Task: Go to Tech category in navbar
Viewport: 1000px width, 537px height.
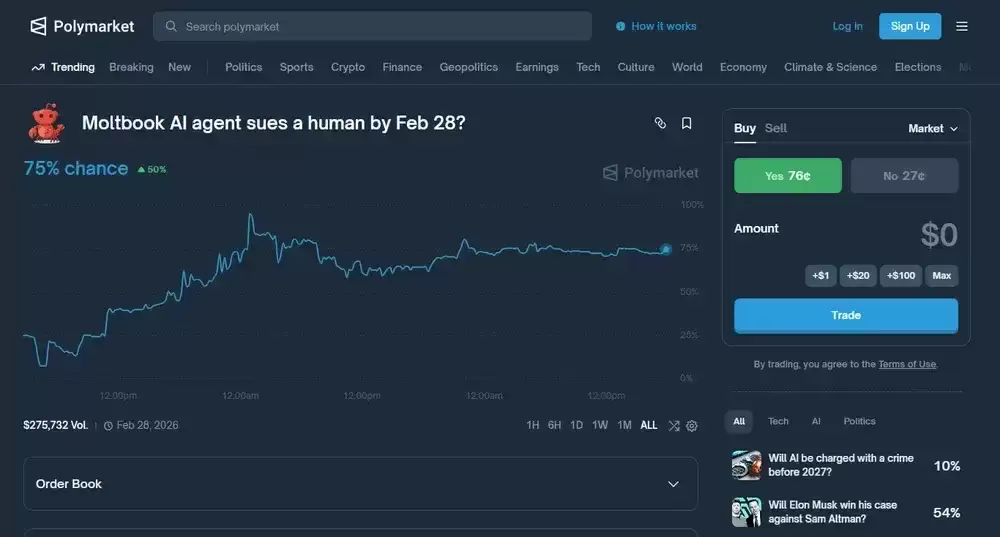Action: pos(588,67)
